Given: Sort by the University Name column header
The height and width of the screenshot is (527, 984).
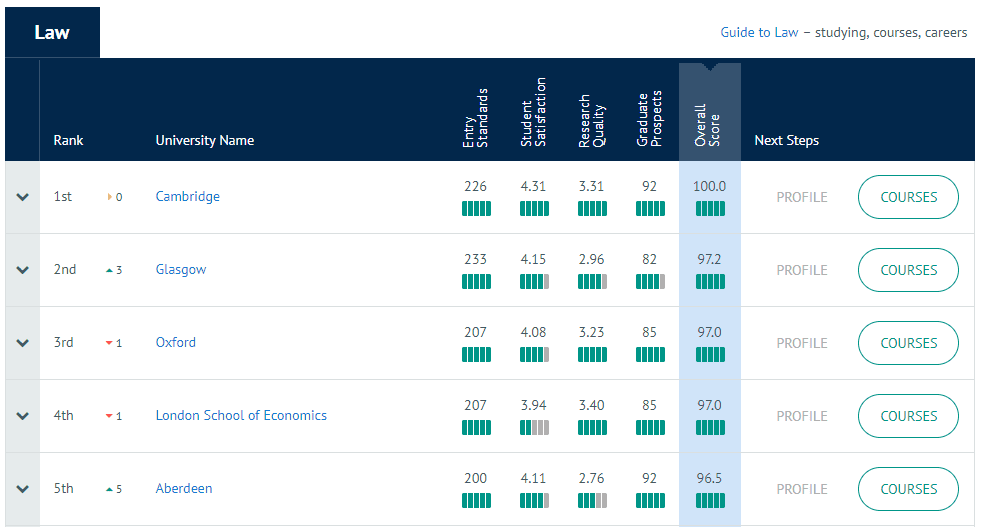Looking at the screenshot, I should tap(205, 140).
